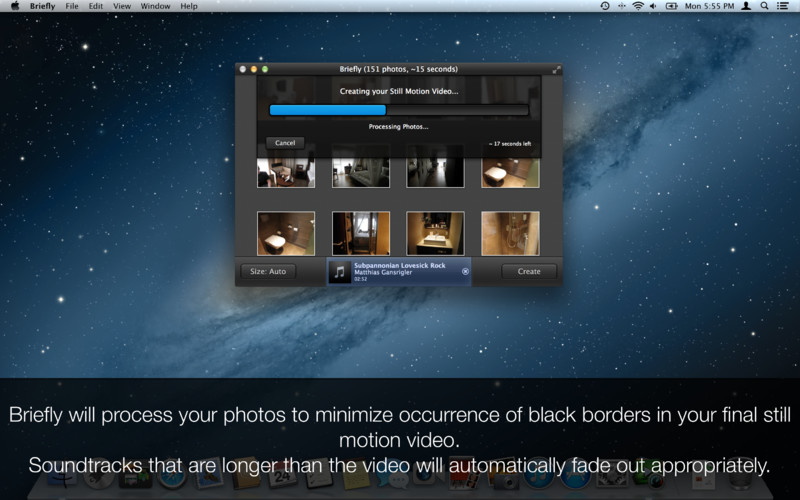Open the View menu
The height and width of the screenshot is (500, 800).
click(x=122, y=6)
